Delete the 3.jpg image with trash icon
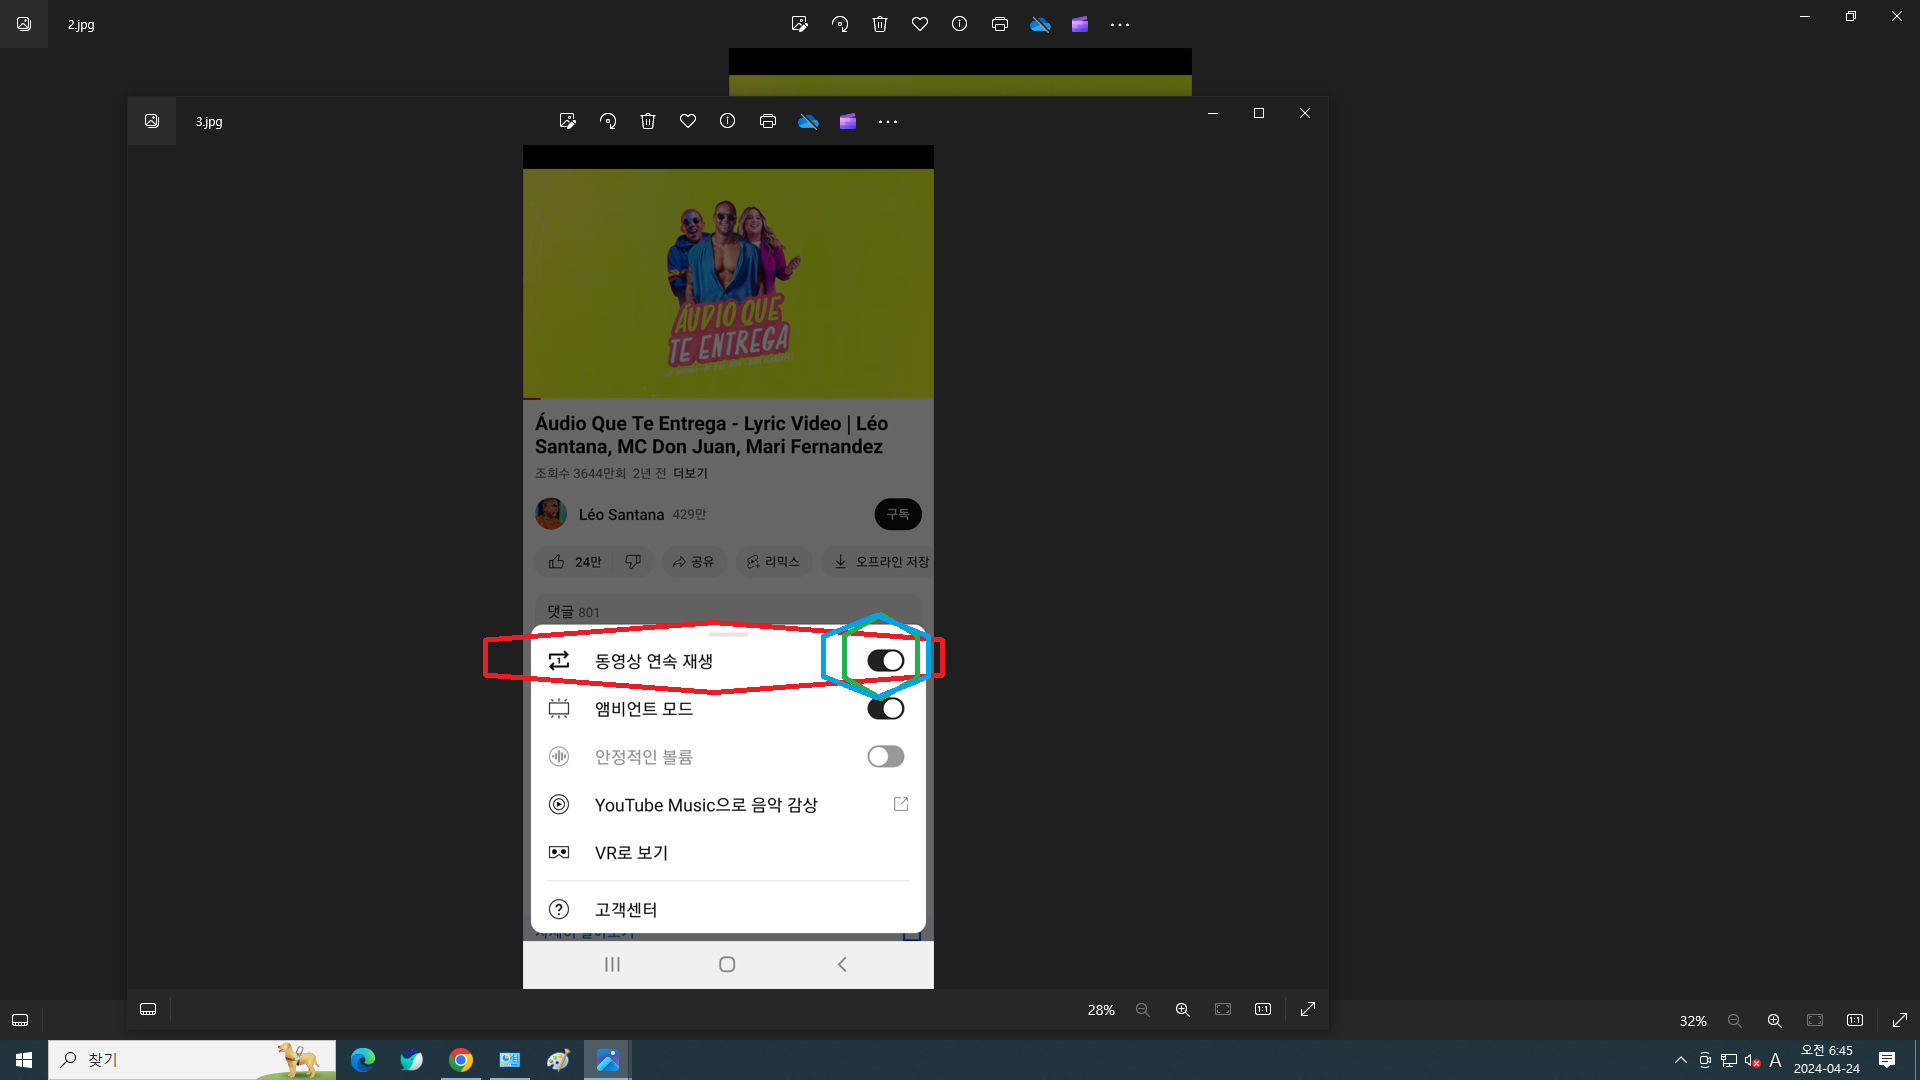This screenshot has height=1080, width=1920. [x=648, y=121]
